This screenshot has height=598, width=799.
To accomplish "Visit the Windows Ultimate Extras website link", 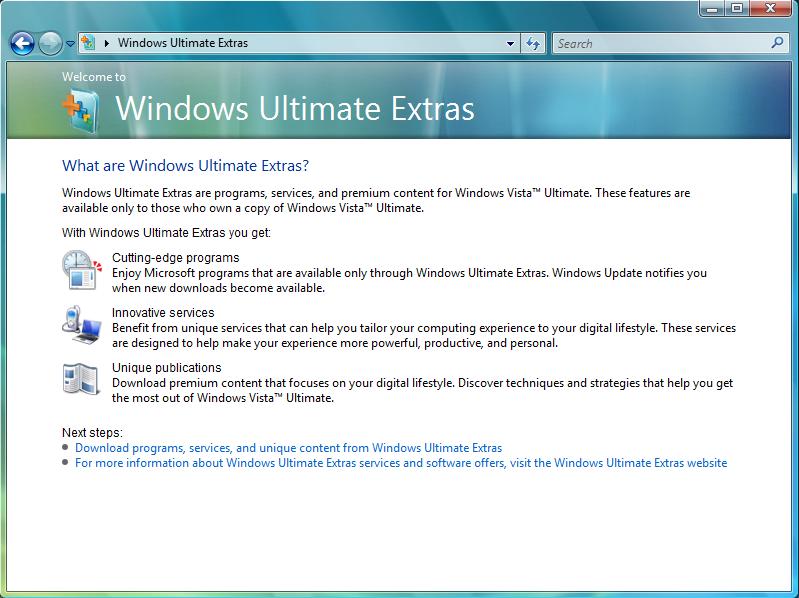I will click(x=401, y=463).
